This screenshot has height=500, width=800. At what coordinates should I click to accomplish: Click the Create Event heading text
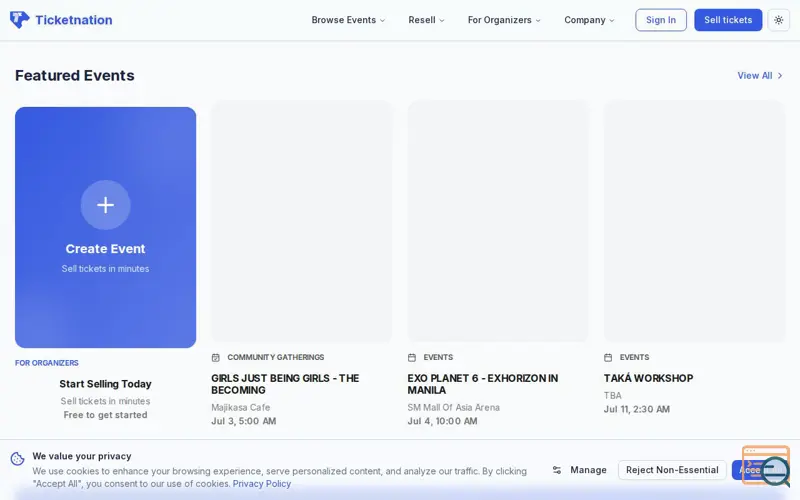tap(106, 248)
